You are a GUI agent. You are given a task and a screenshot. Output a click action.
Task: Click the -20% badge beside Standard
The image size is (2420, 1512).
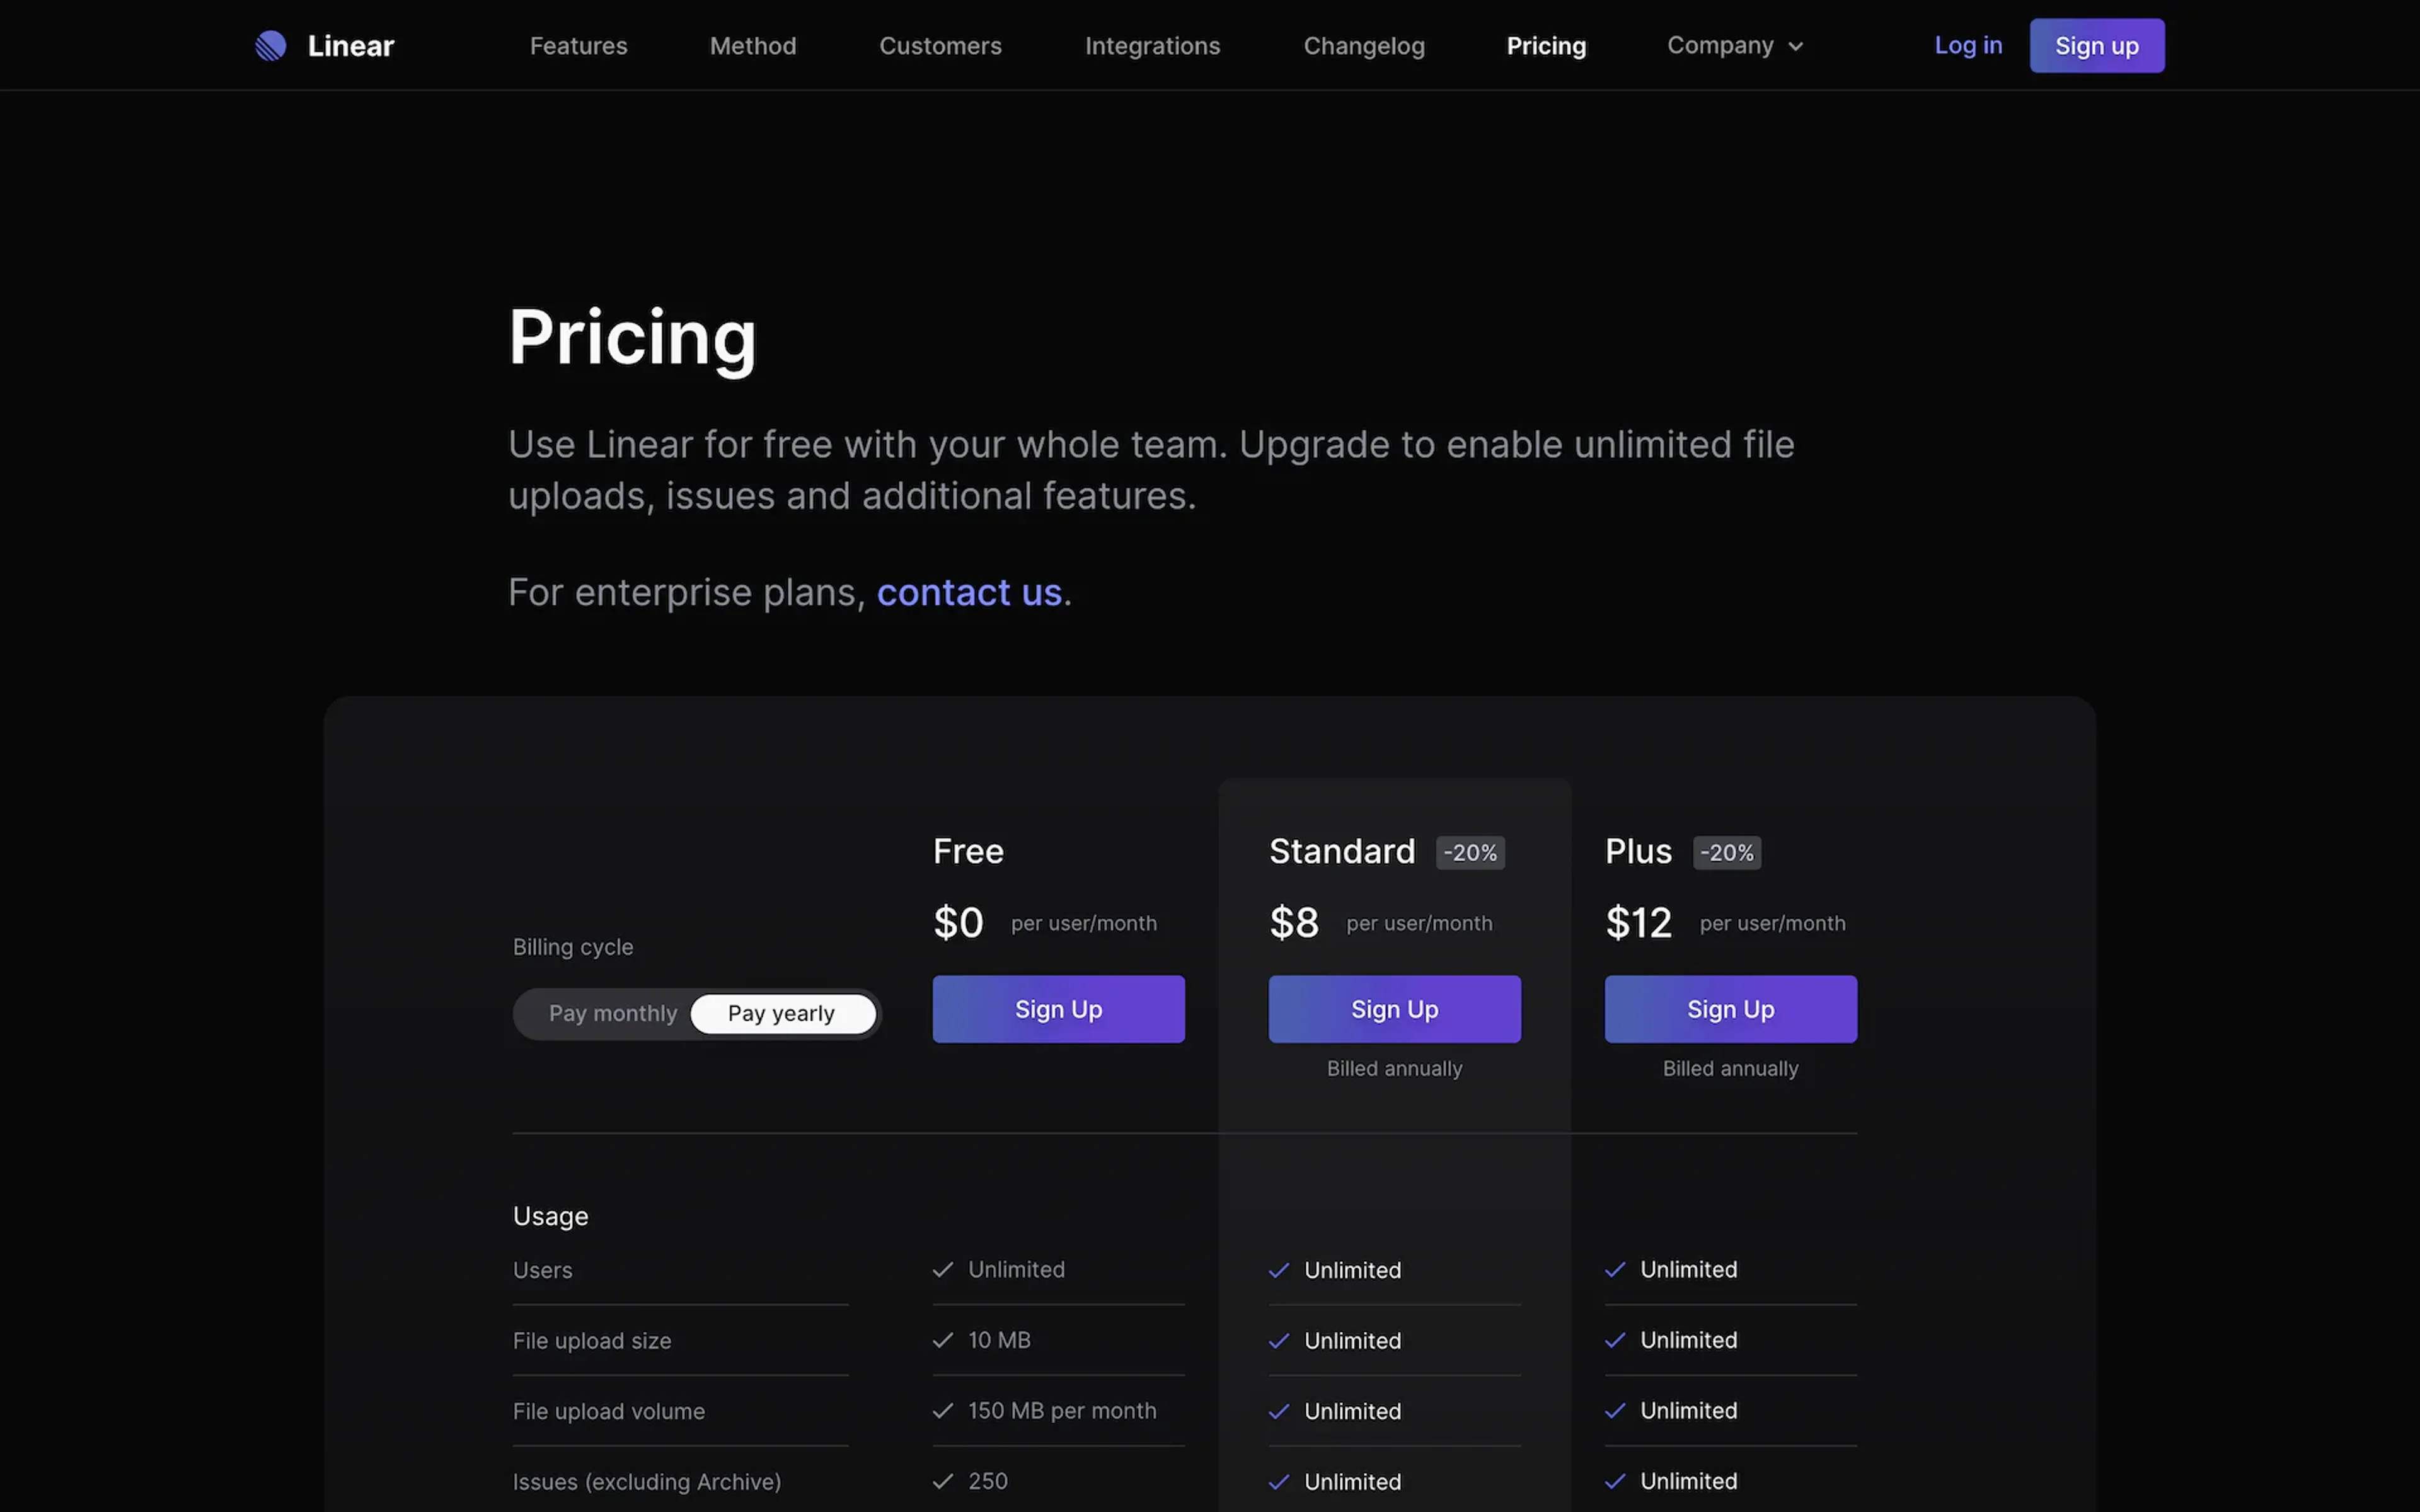coord(1470,853)
